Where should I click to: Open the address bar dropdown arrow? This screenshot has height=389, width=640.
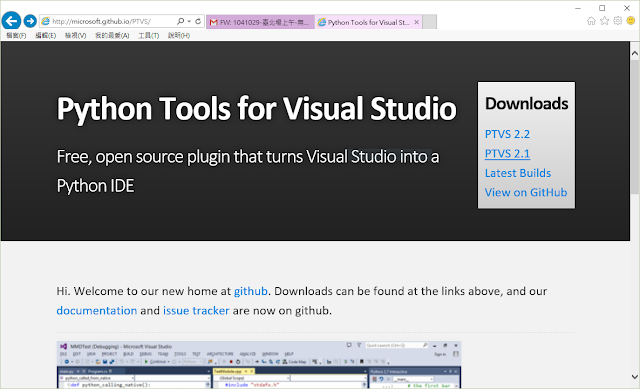189,21
